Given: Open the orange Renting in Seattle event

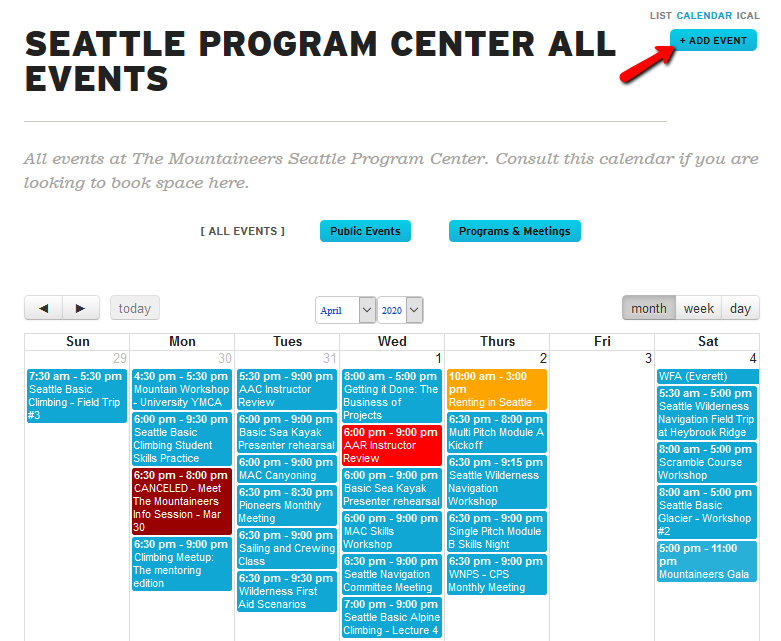Looking at the screenshot, I should [x=497, y=389].
